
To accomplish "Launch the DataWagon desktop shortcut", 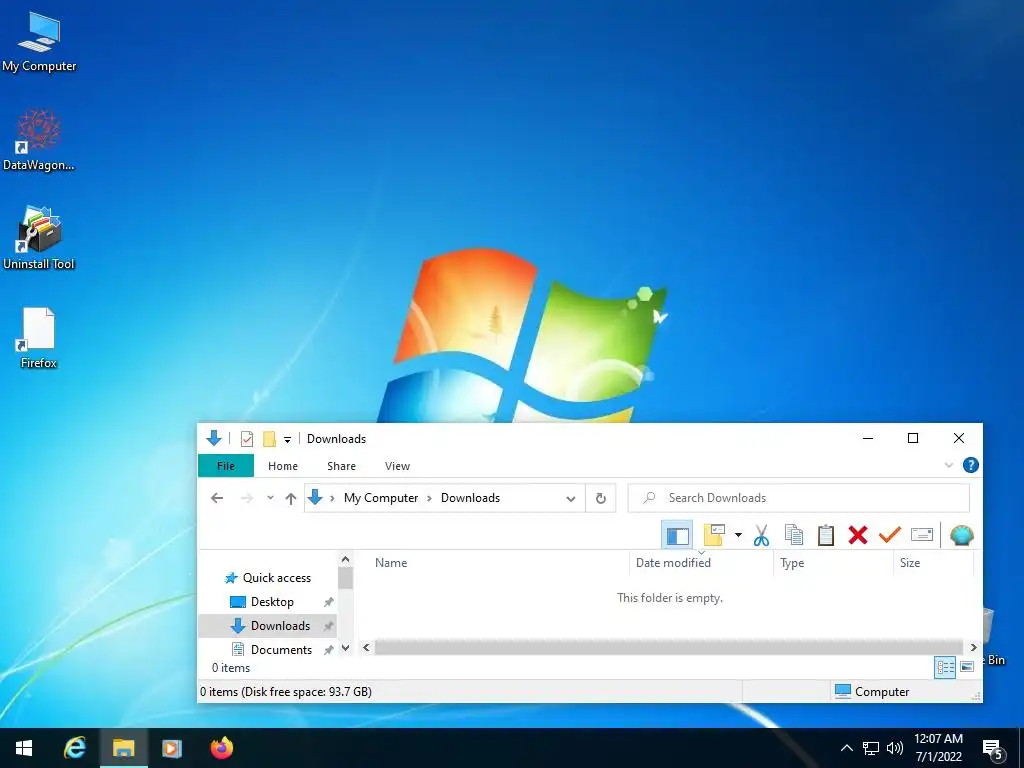I will [x=39, y=140].
